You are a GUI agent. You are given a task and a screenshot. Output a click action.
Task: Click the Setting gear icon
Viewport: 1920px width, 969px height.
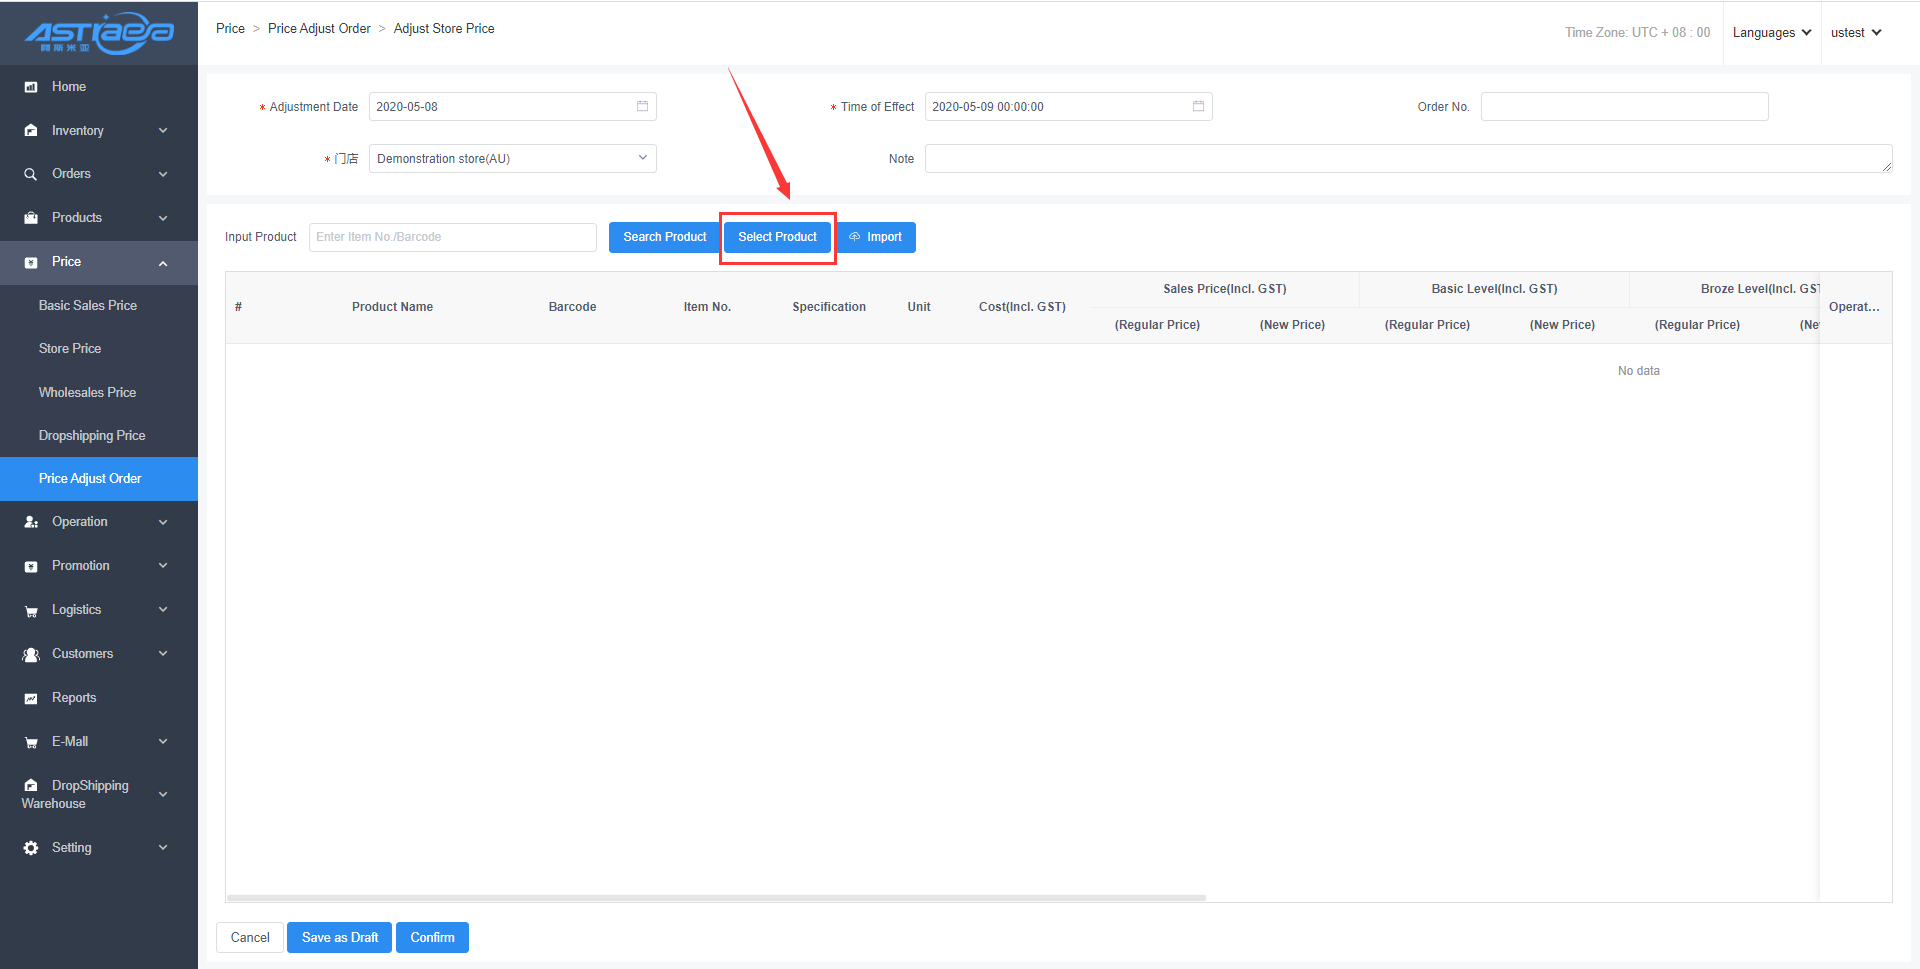tap(31, 848)
